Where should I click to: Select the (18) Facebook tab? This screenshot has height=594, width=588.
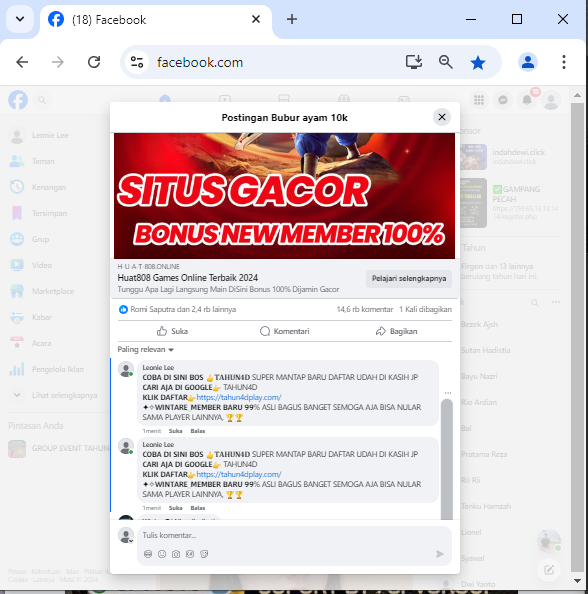pyautogui.click(x=155, y=20)
